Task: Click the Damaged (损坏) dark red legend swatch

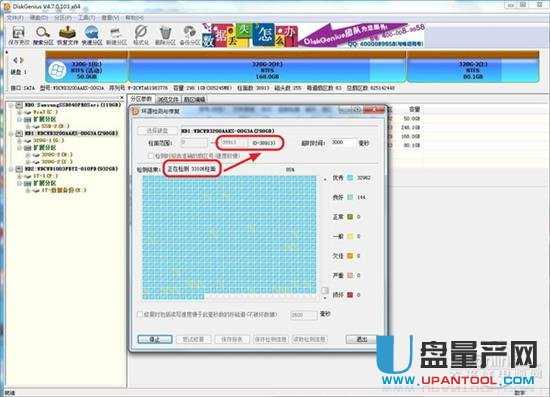Action: [x=350, y=295]
